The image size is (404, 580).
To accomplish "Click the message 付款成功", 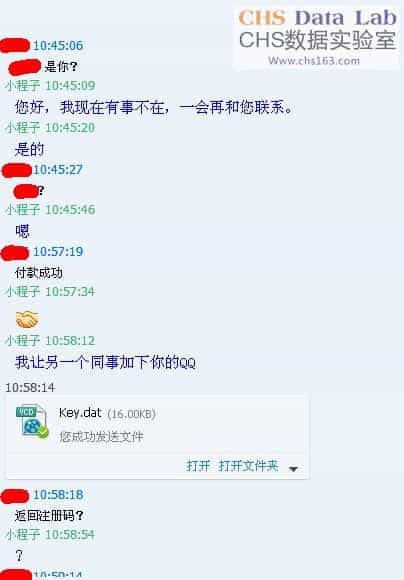I will click(x=38, y=273).
